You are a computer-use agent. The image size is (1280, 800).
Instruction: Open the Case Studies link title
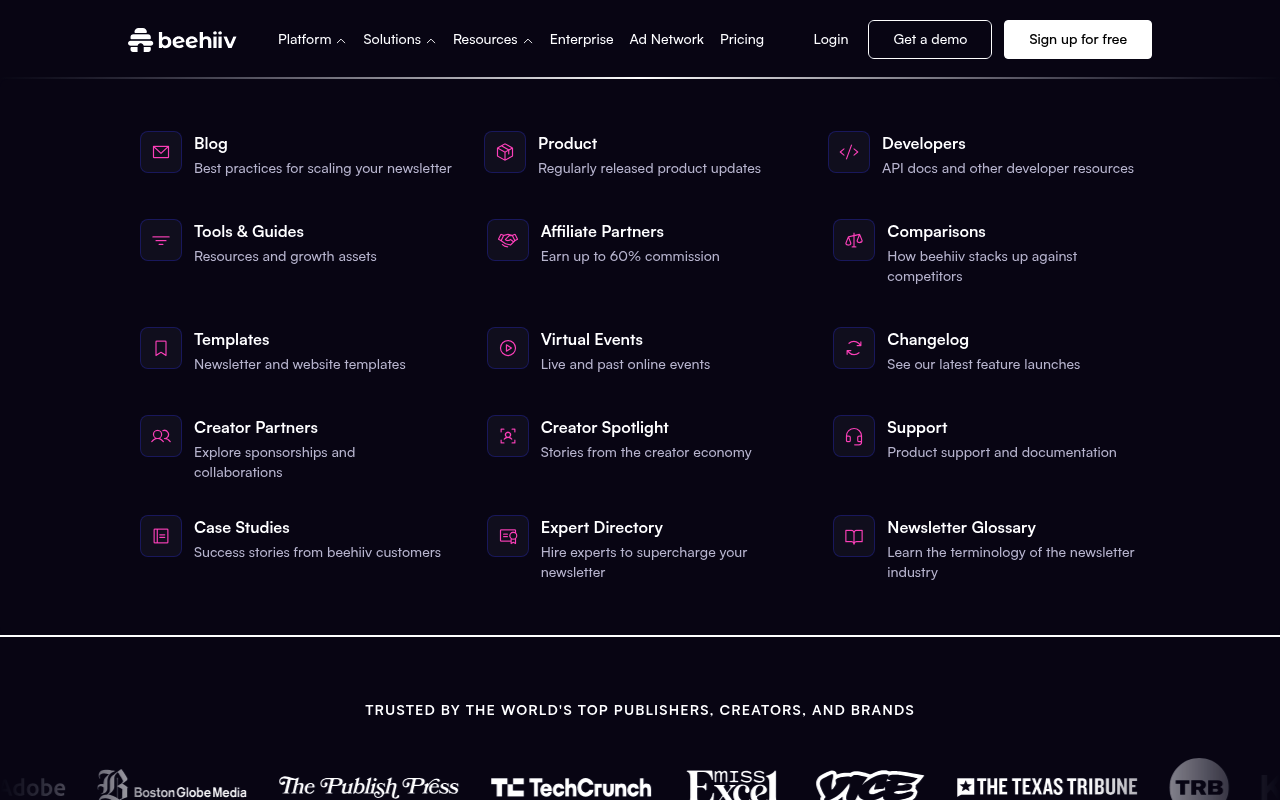pos(242,527)
